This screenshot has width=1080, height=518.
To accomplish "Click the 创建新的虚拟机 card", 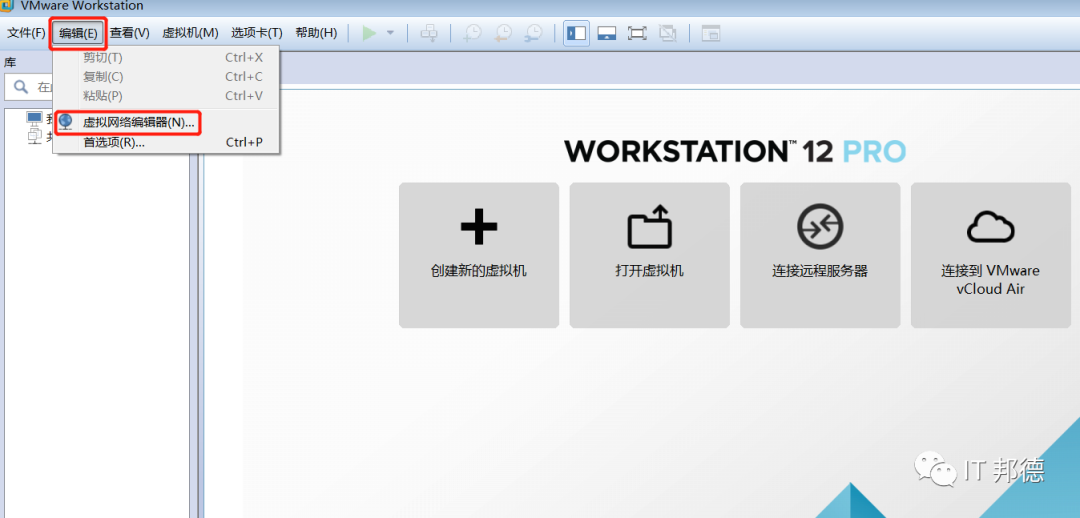I will click(479, 255).
